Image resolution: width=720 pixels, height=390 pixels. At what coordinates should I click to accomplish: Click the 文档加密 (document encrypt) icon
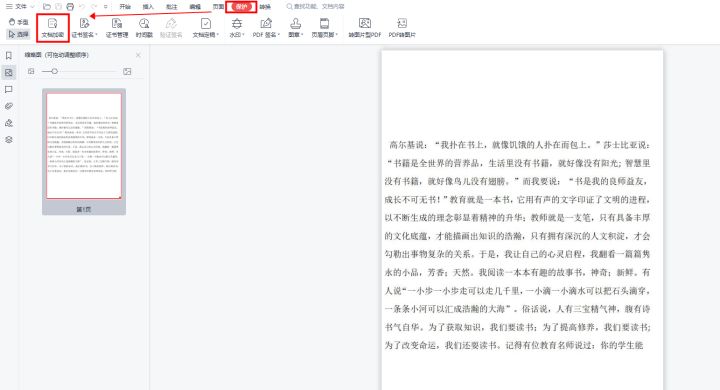point(53,23)
